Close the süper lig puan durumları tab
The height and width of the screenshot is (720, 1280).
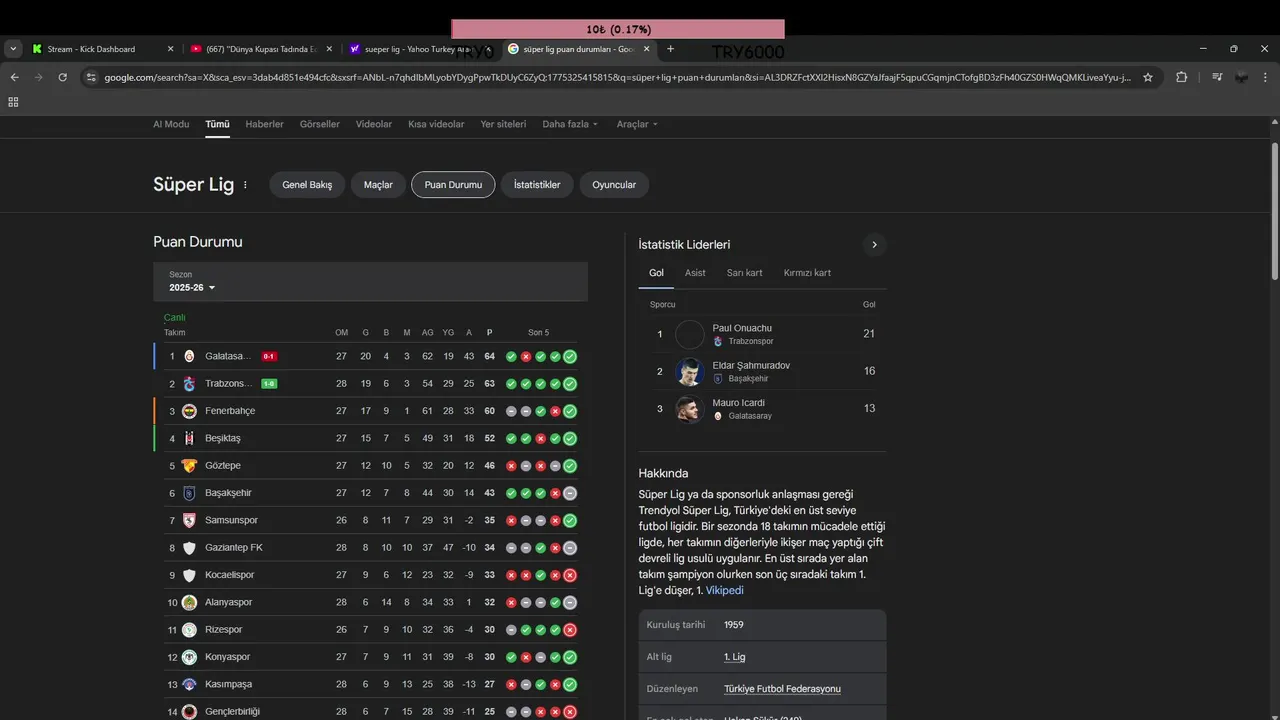[647, 49]
